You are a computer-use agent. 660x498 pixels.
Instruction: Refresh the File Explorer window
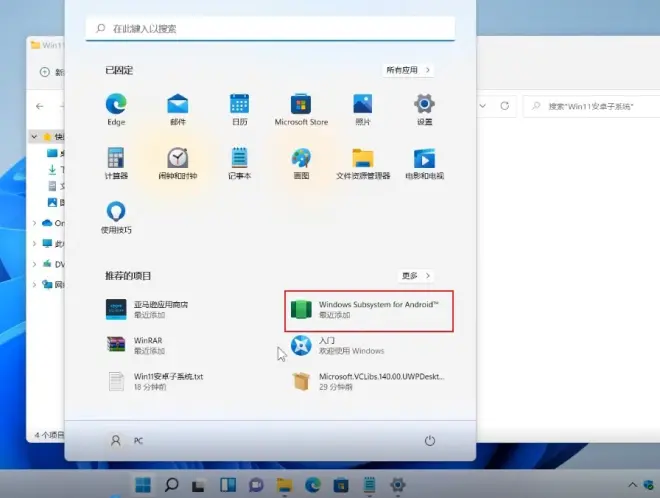(x=505, y=106)
